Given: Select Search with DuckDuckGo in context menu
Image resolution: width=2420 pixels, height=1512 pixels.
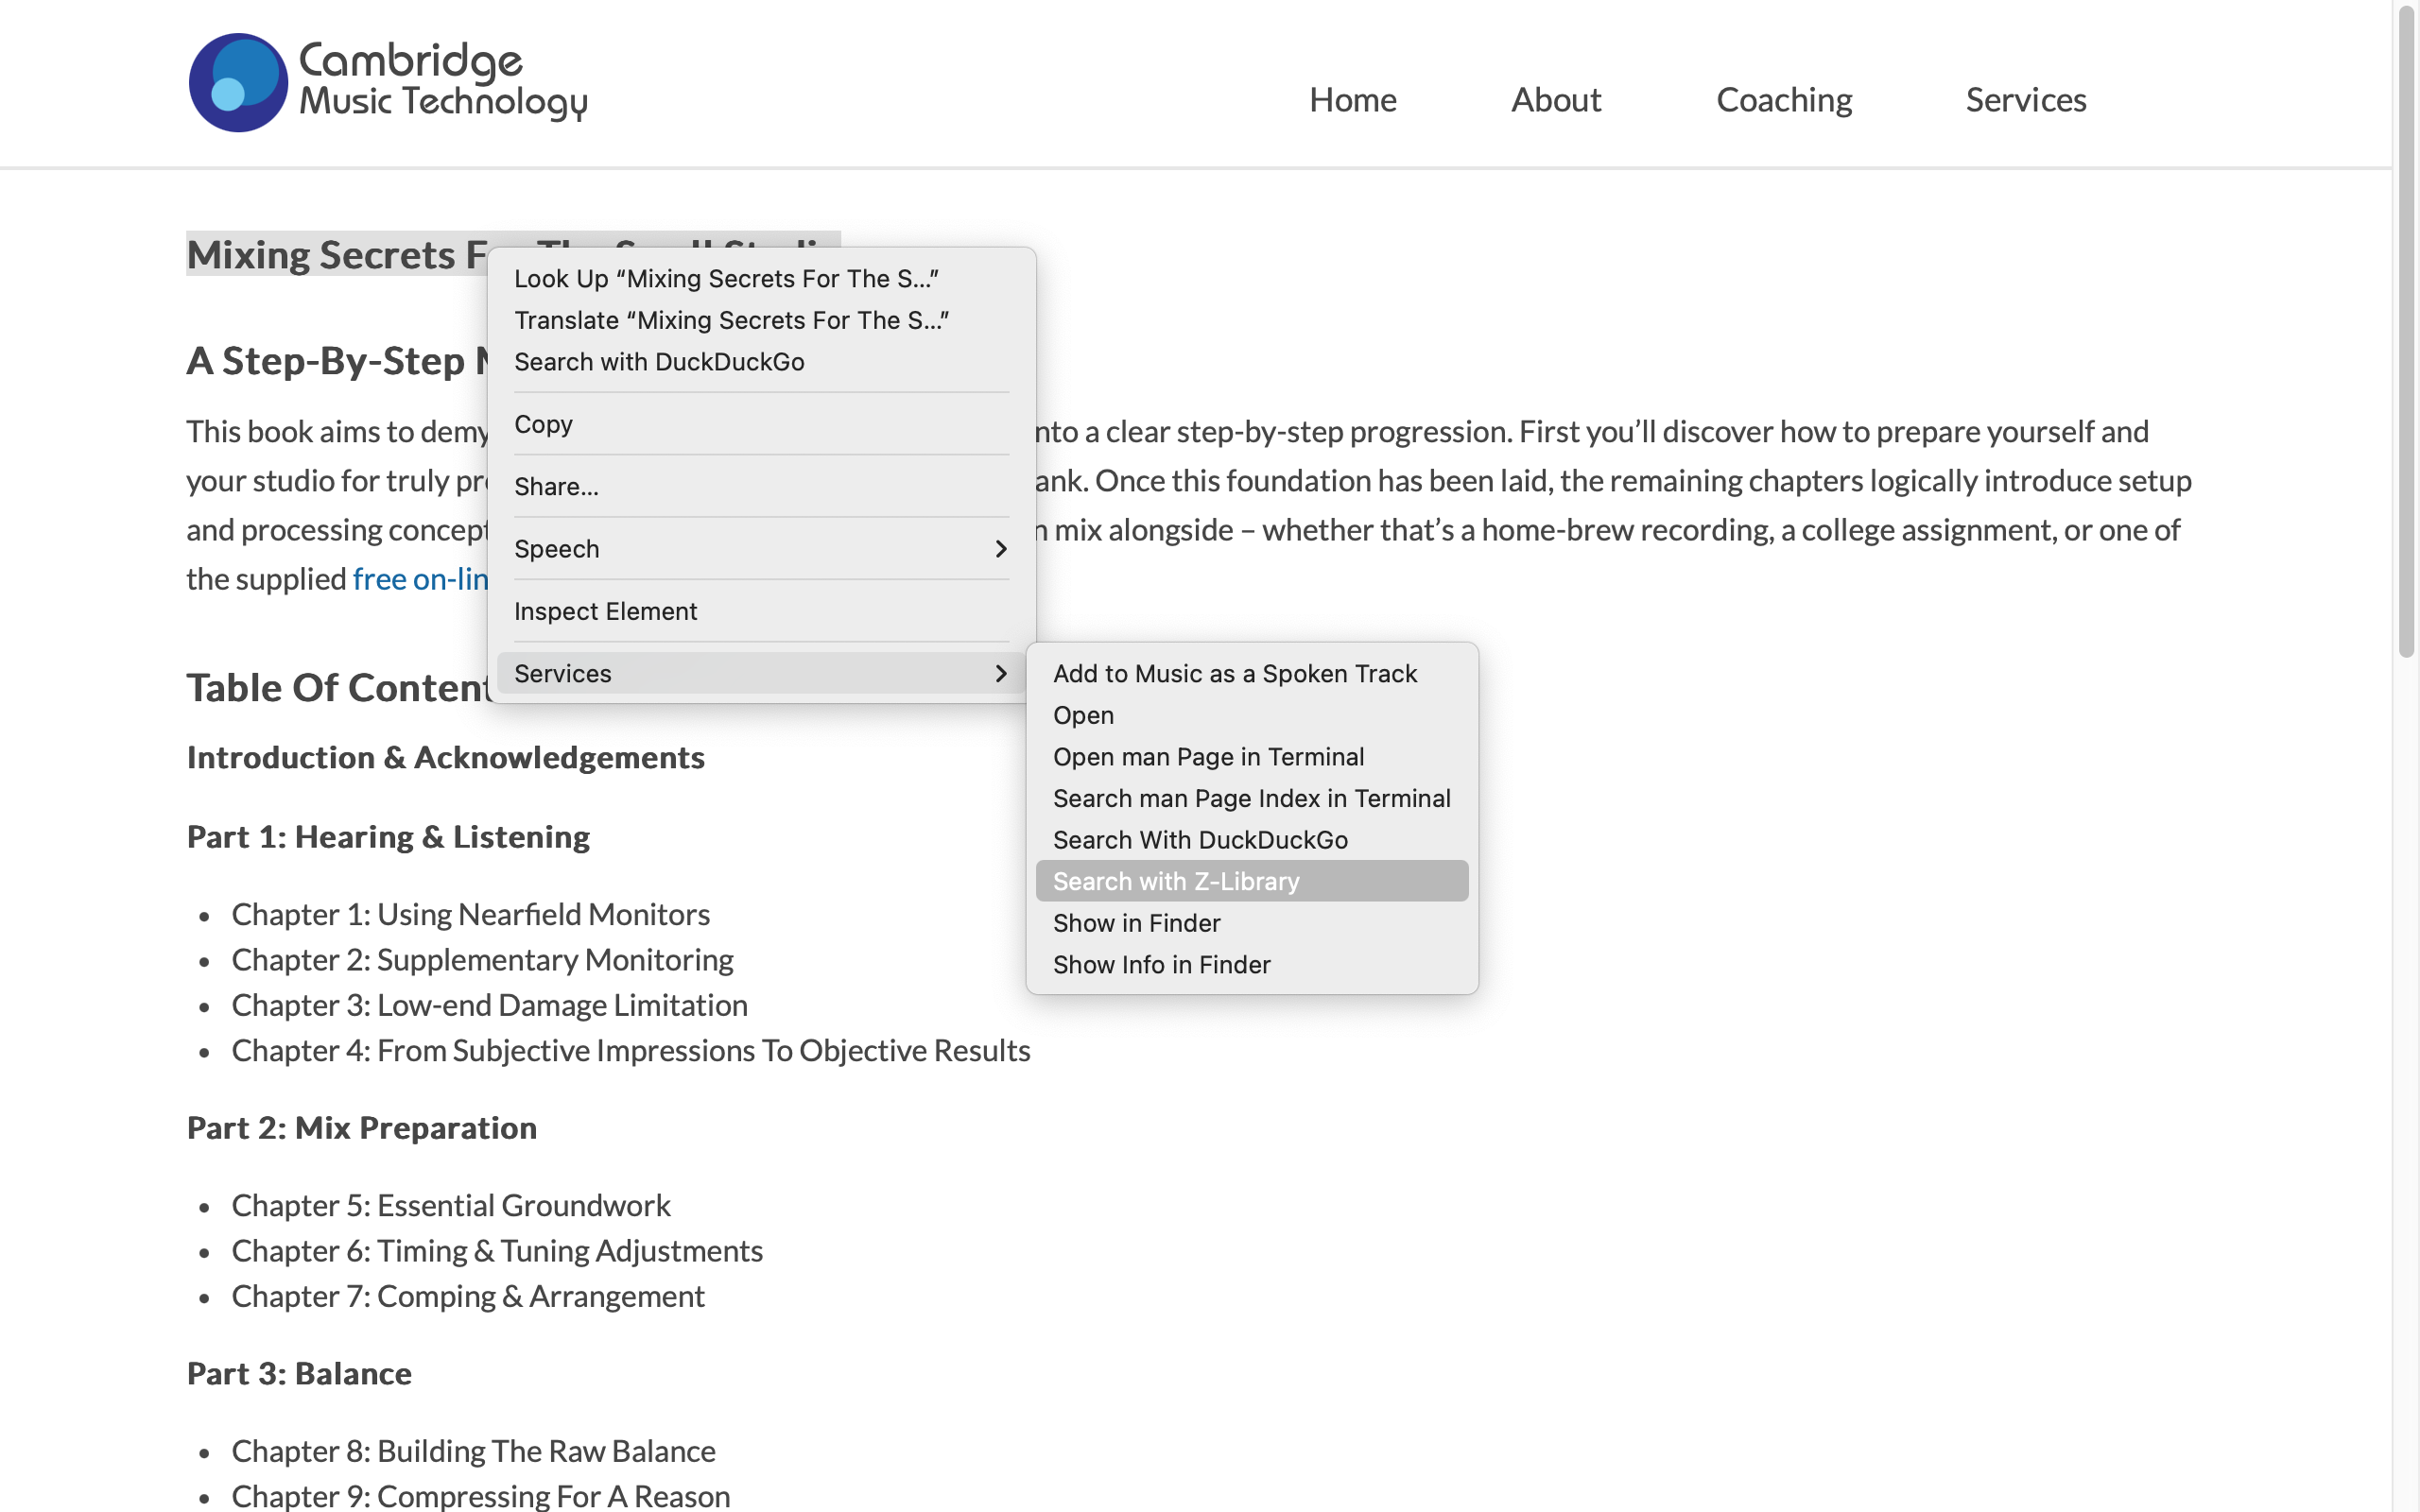Looking at the screenshot, I should pos(660,361).
